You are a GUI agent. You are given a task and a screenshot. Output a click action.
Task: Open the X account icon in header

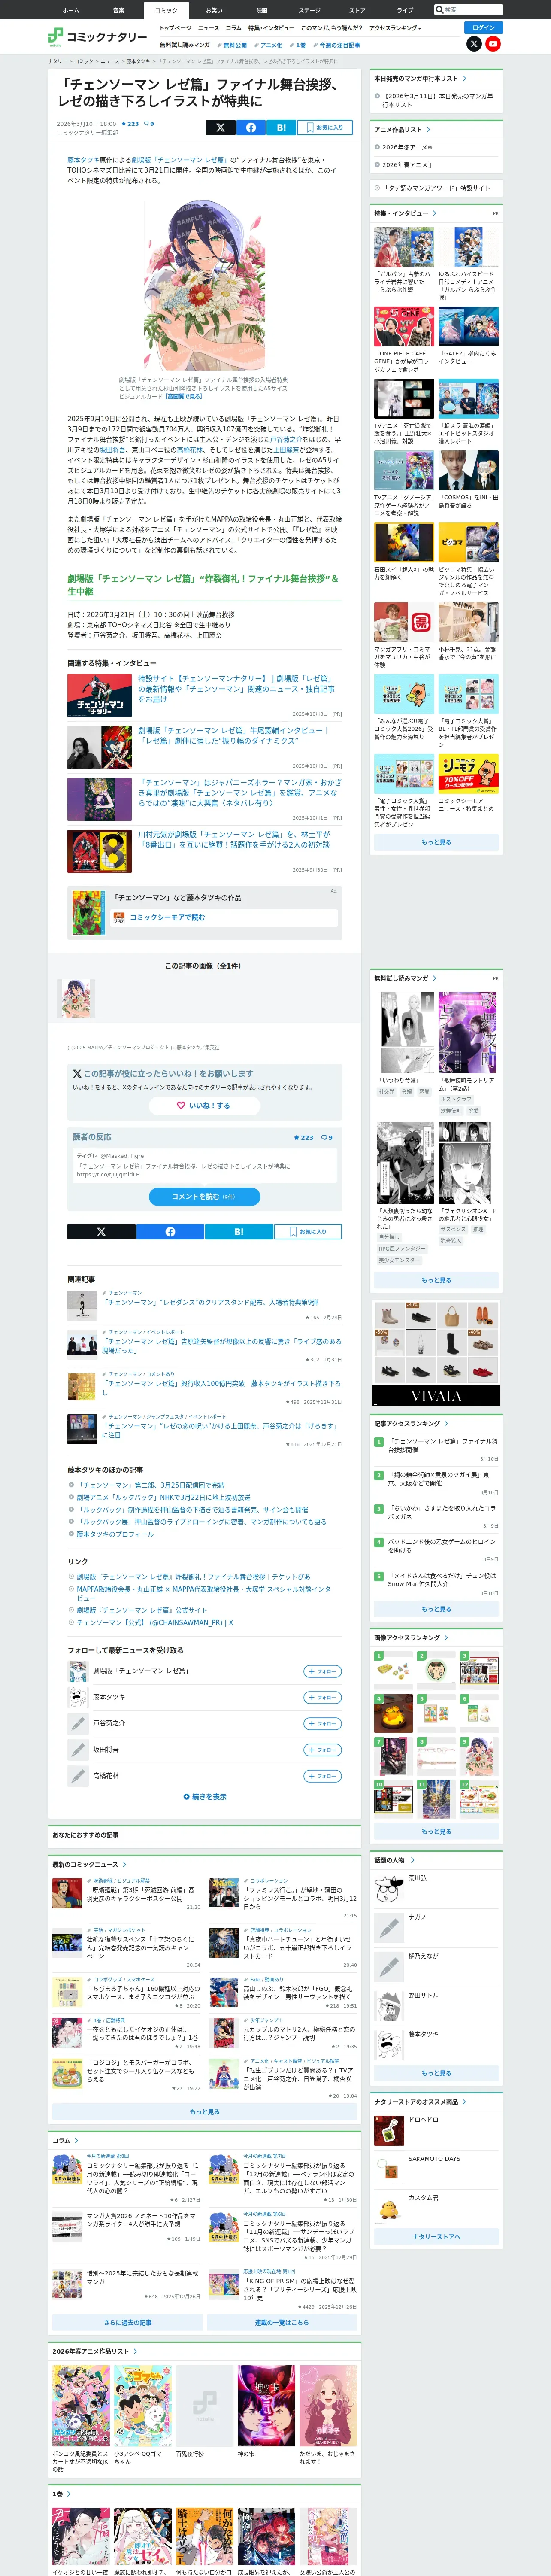click(474, 44)
